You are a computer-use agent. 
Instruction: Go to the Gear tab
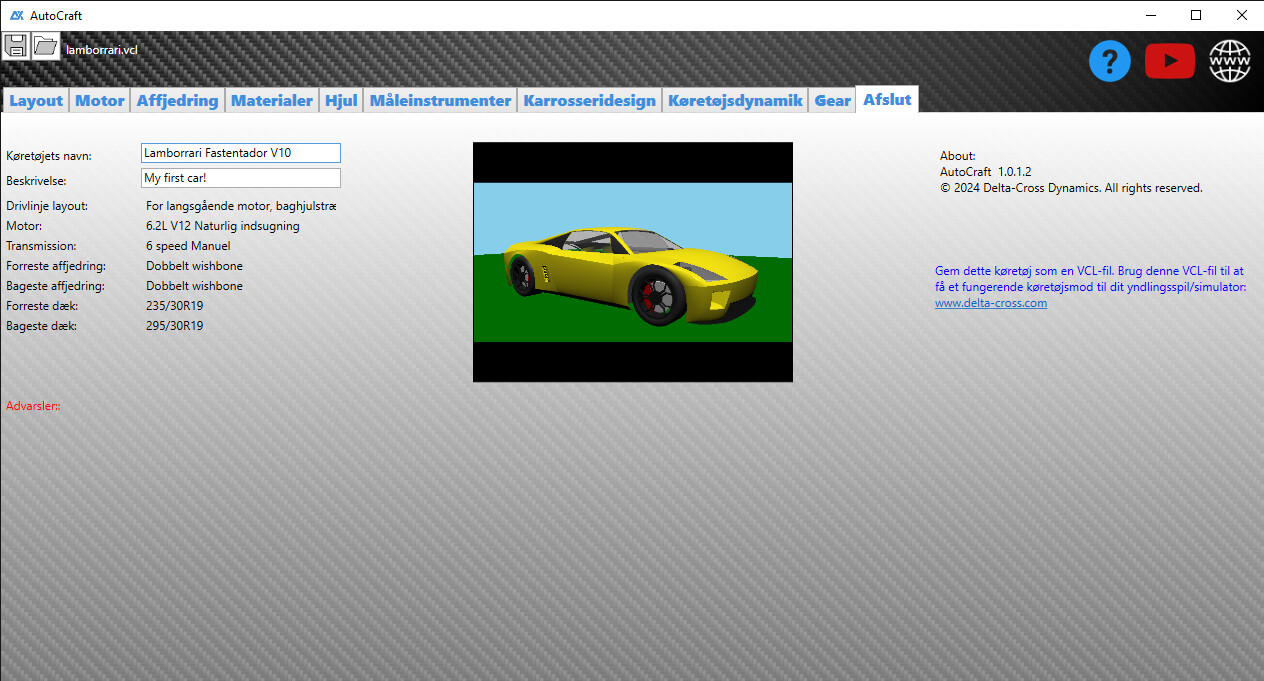[x=832, y=100]
